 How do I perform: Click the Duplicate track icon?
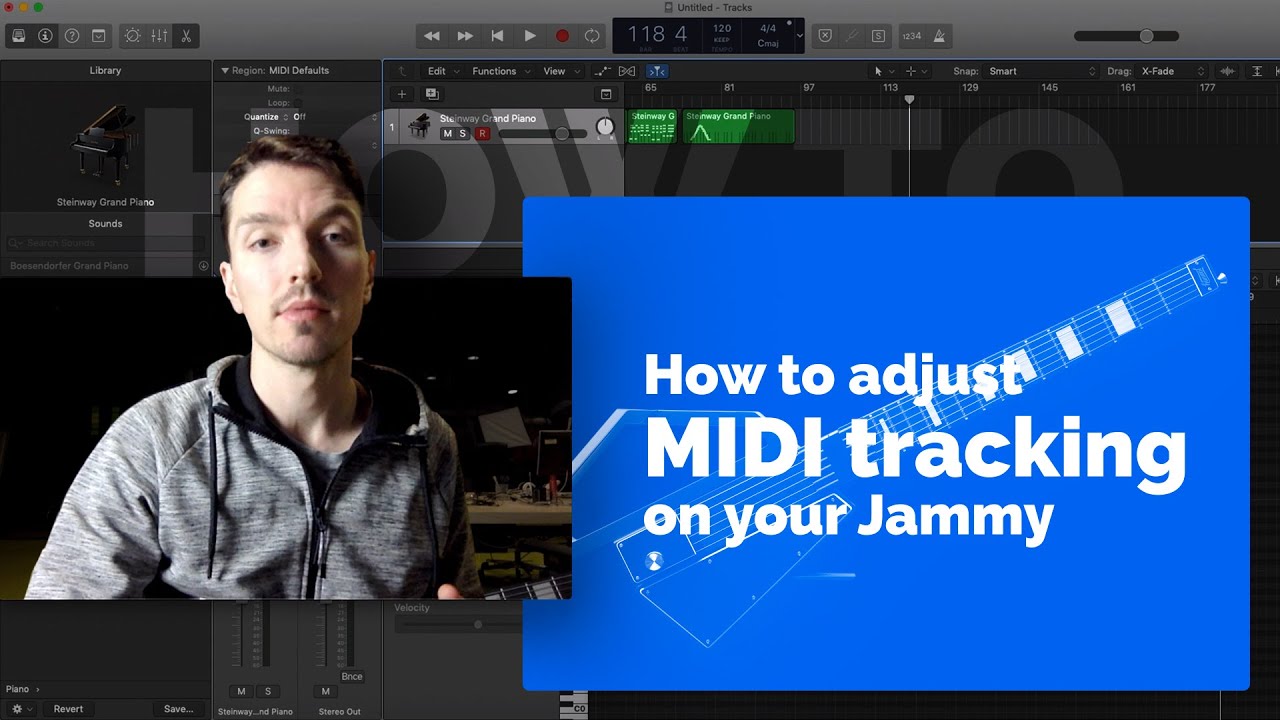coord(432,94)
